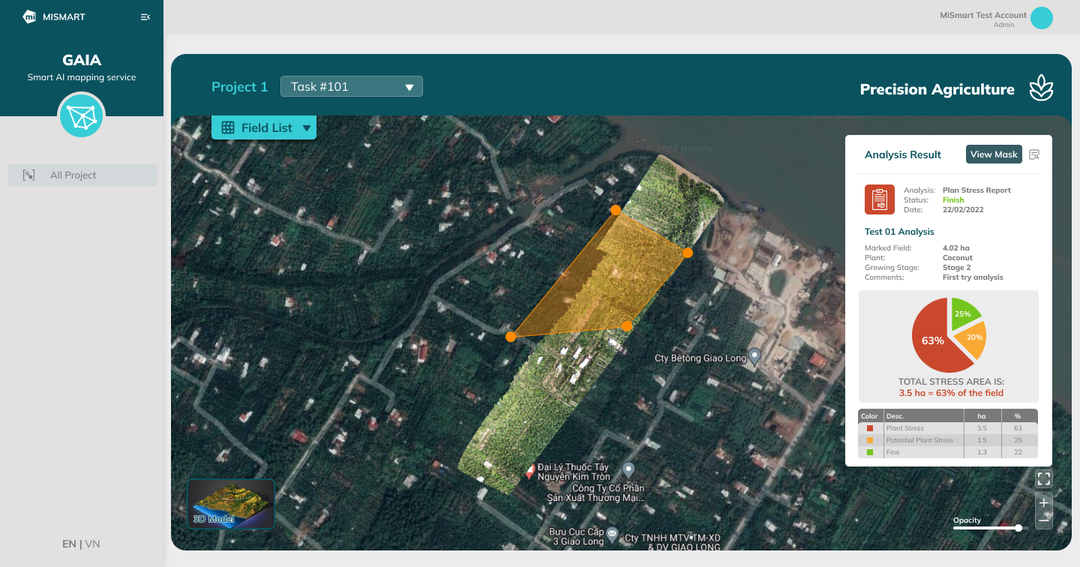Click the All Project icon in the sidebar

click(28, 175)
